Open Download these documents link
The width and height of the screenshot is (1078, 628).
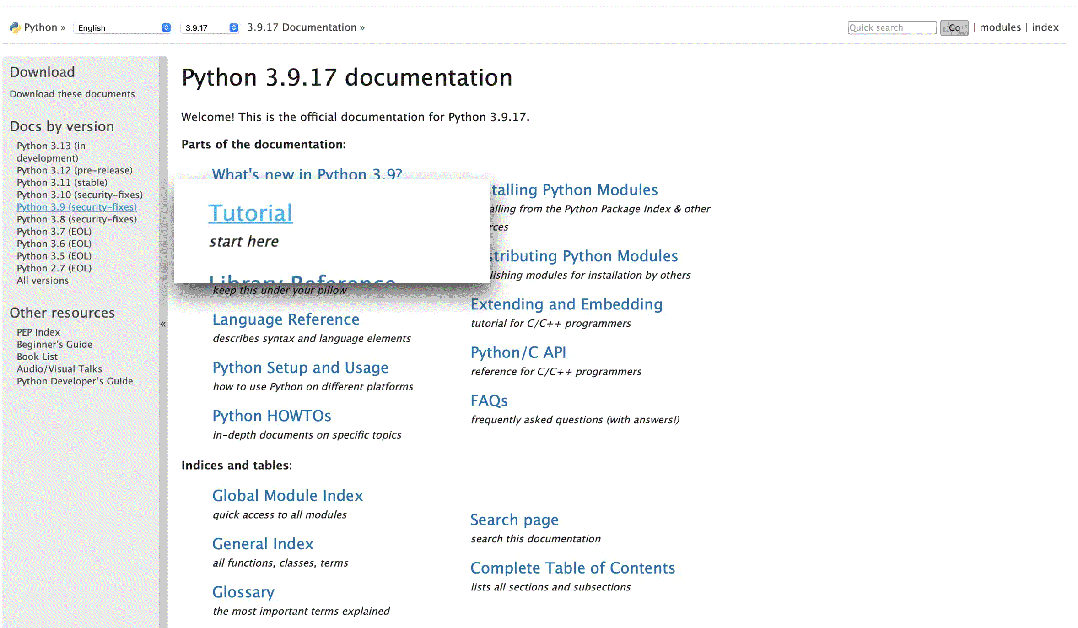click(72, 94)
